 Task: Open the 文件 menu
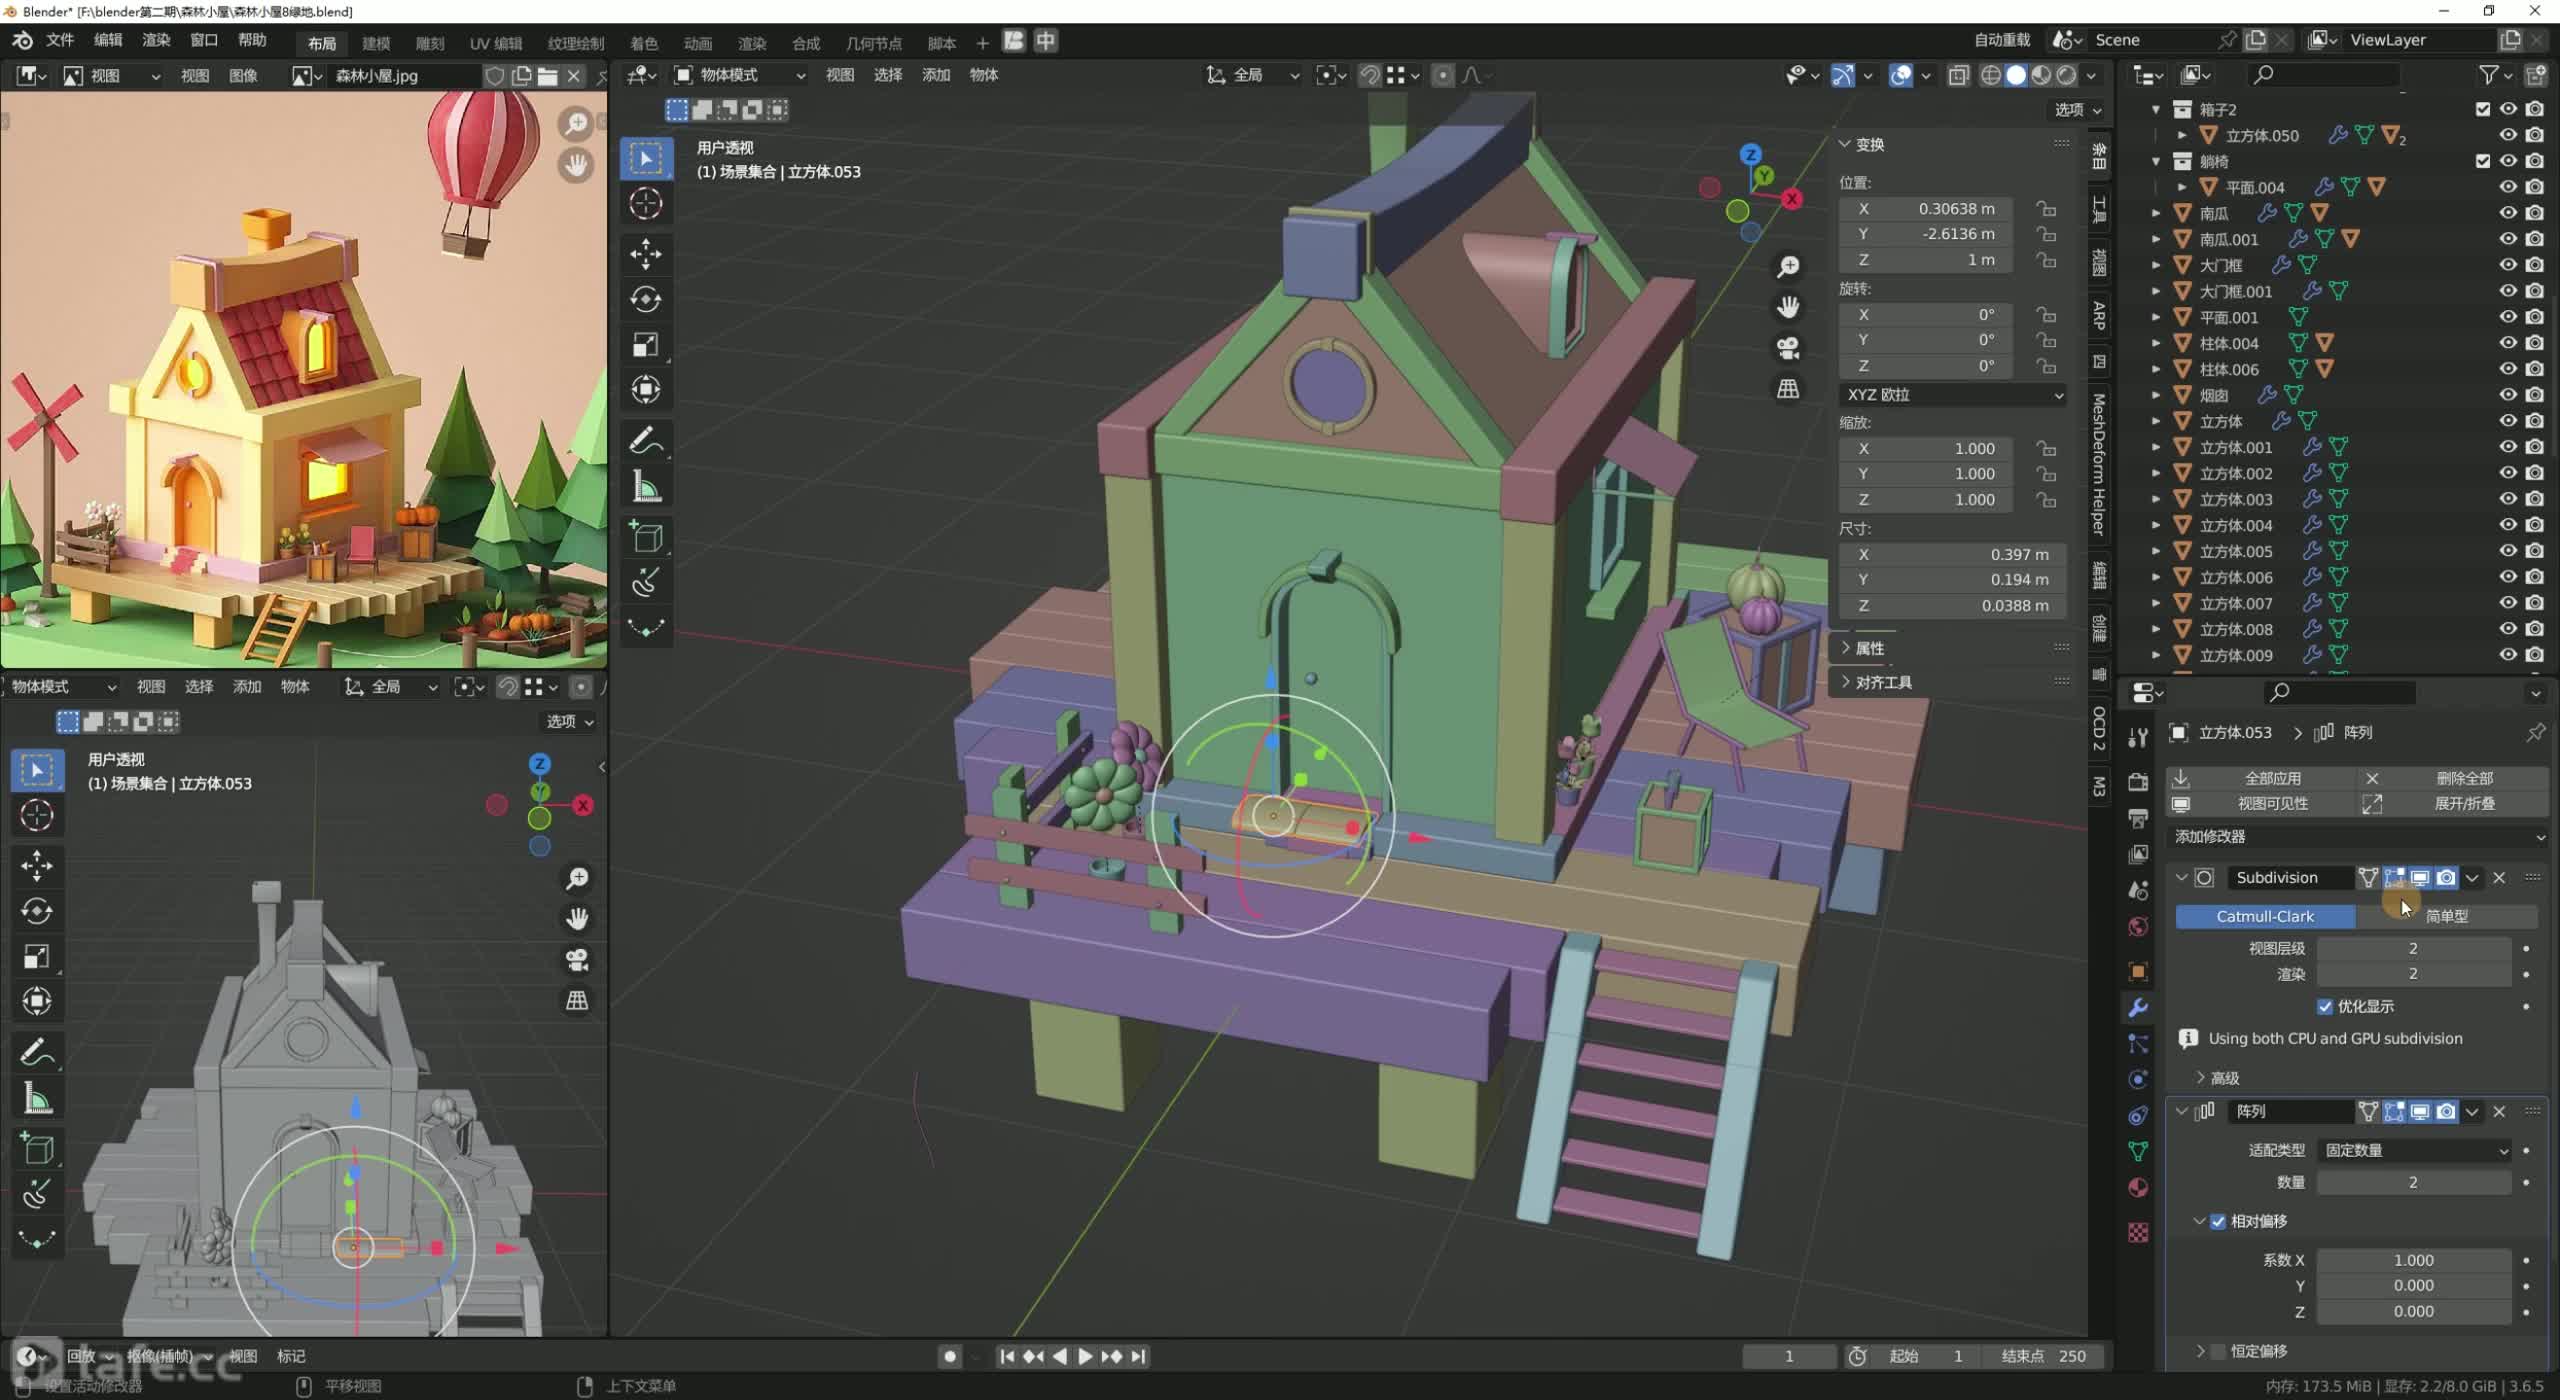[x=60, y=40]
